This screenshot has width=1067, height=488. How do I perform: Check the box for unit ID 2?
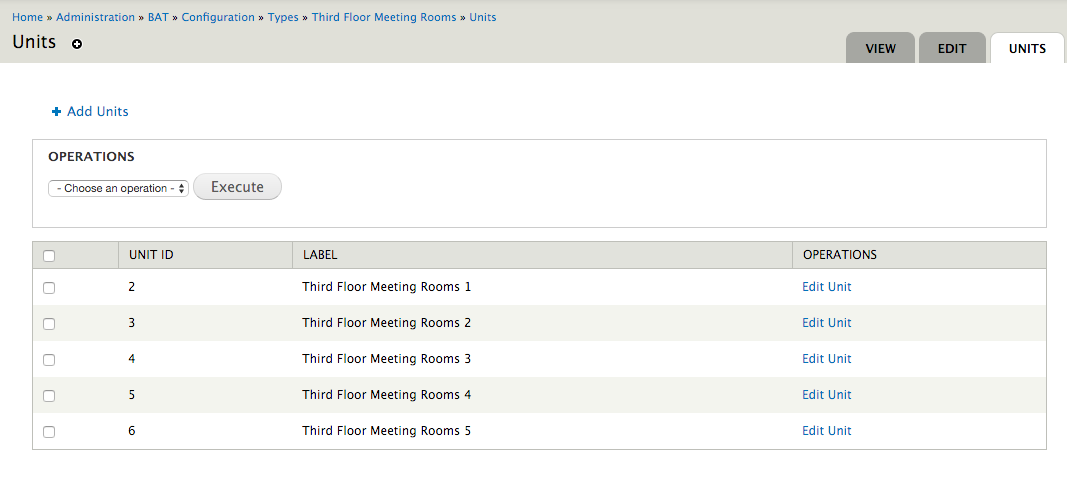coord(49,288)
